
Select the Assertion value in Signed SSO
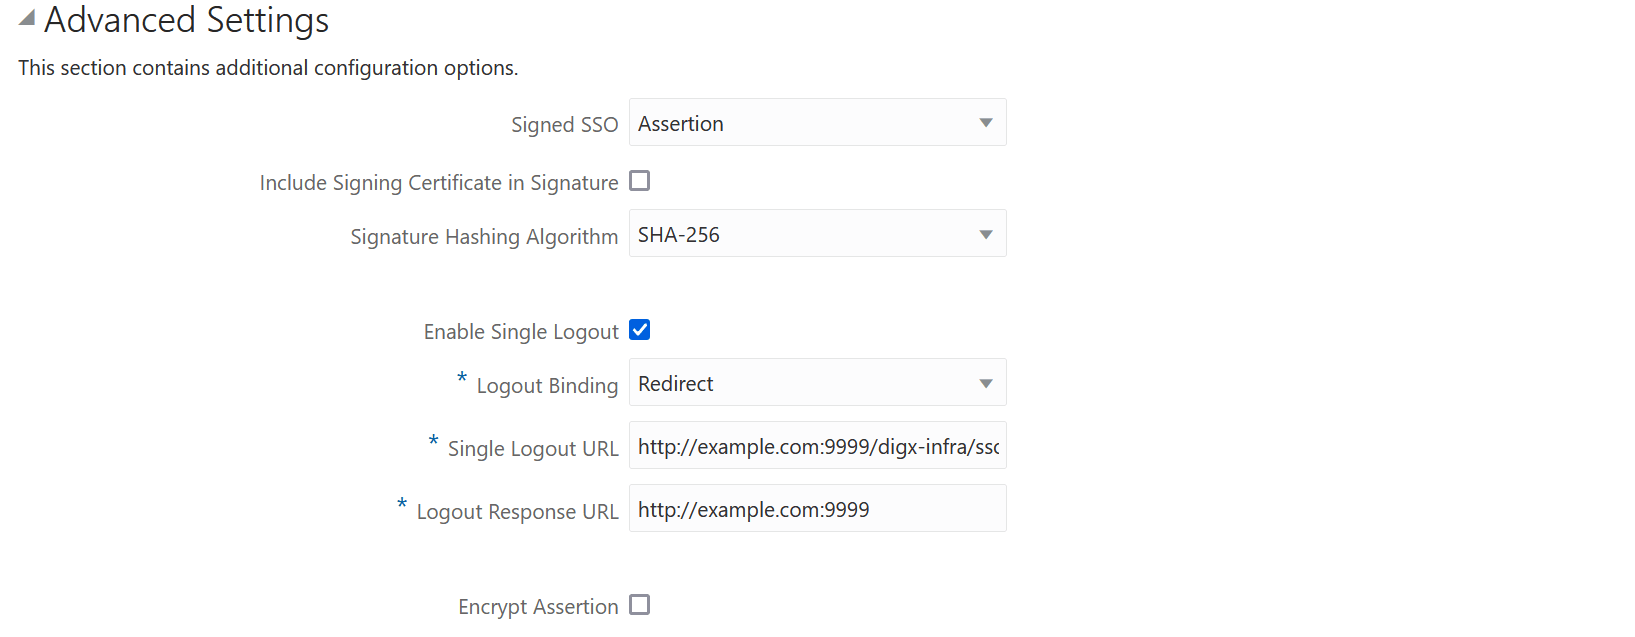click(681, 123)
